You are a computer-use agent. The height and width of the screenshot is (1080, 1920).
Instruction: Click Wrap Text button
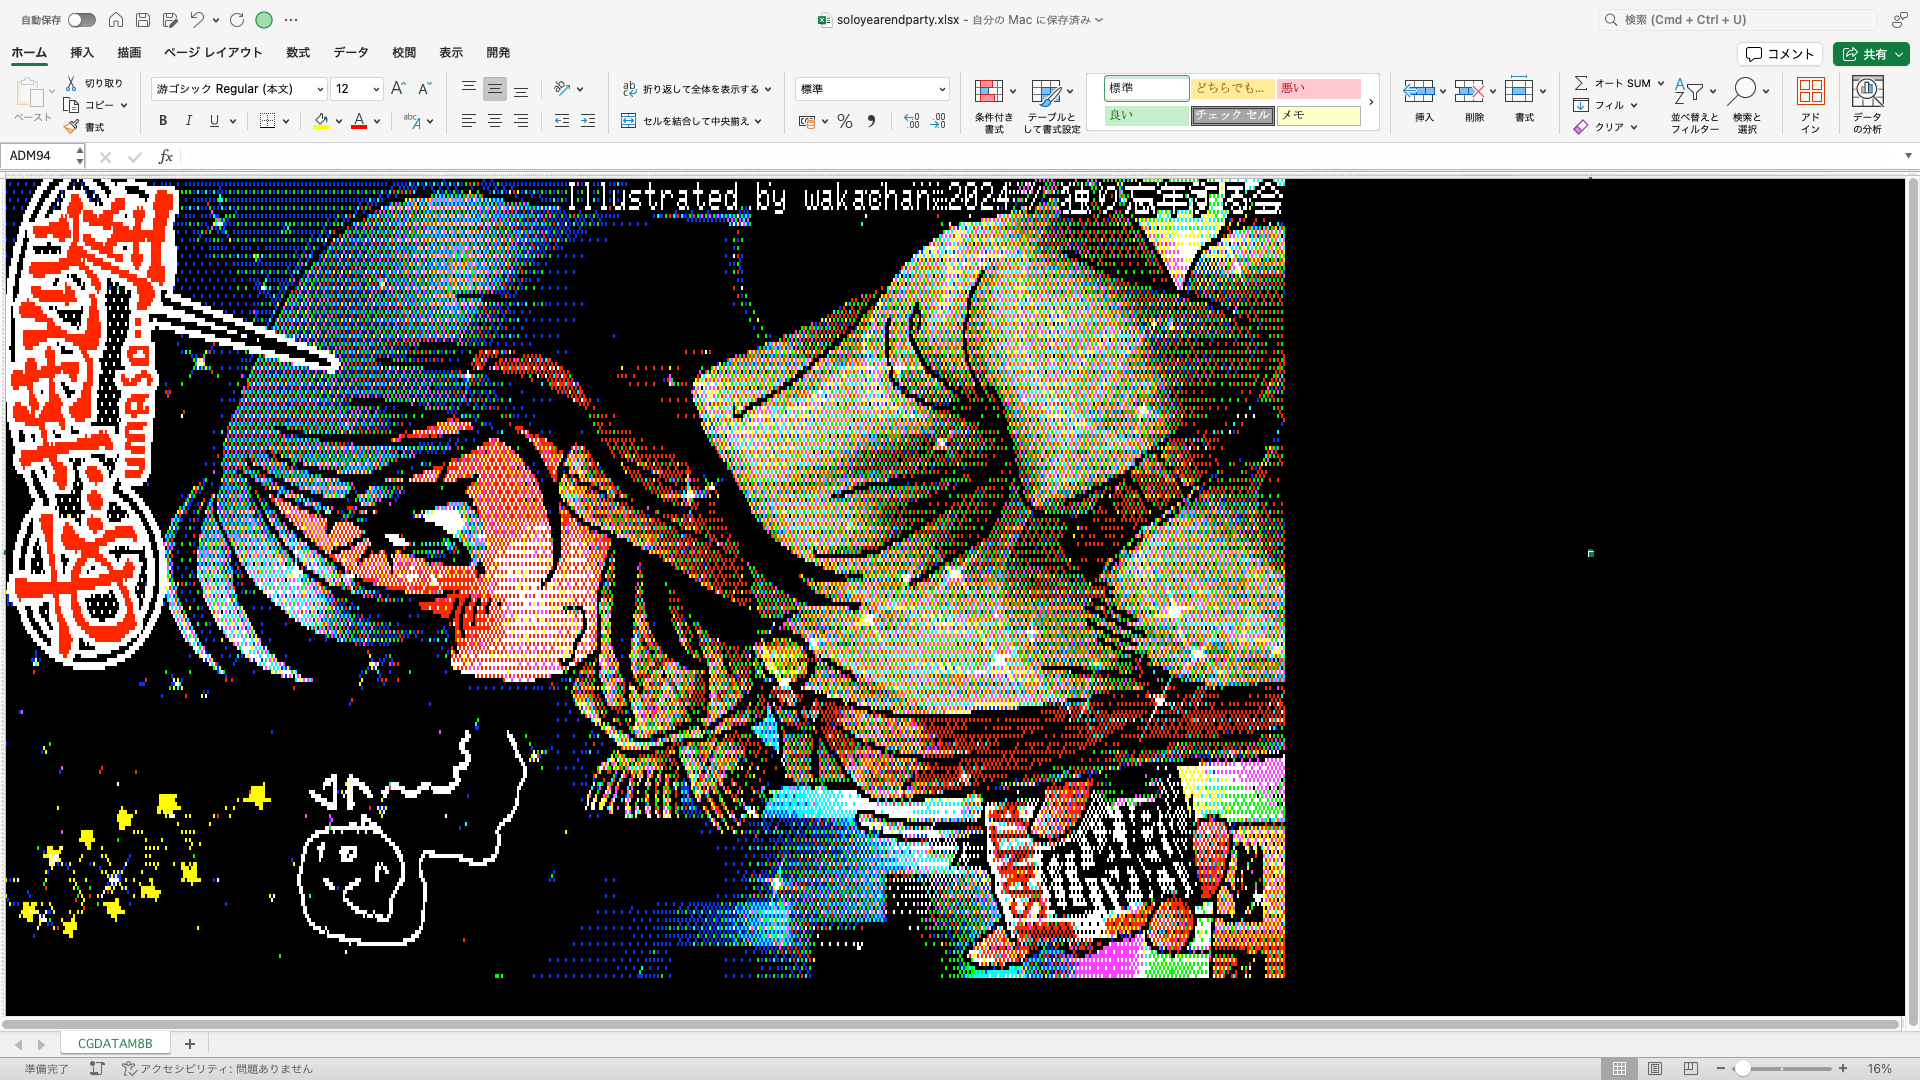pos(697,89)
